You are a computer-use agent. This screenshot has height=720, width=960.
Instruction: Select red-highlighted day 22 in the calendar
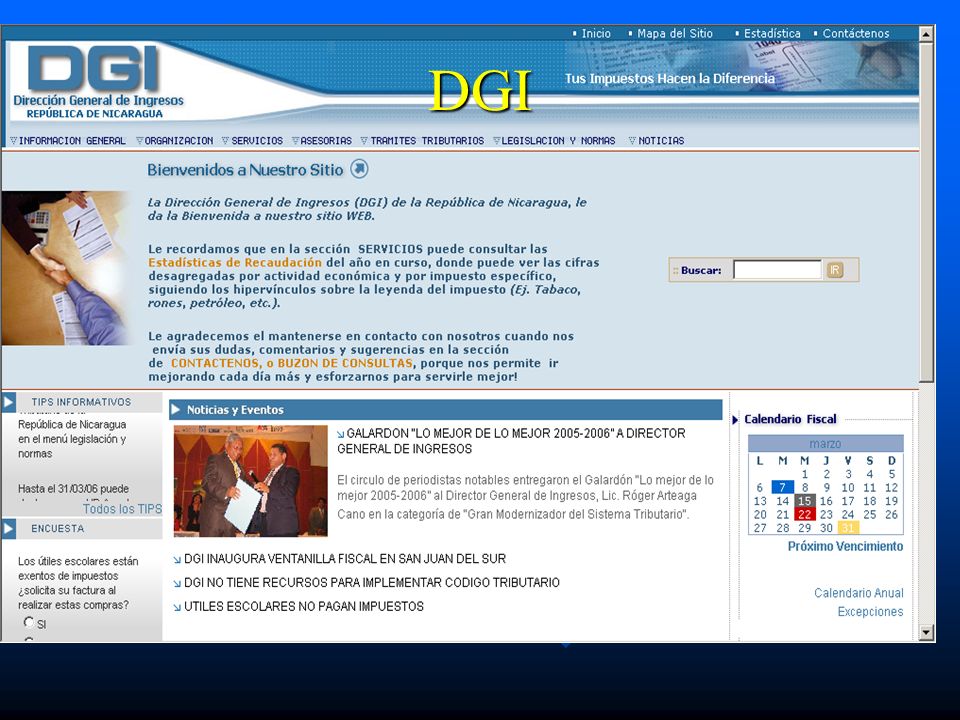click(804, 515)
